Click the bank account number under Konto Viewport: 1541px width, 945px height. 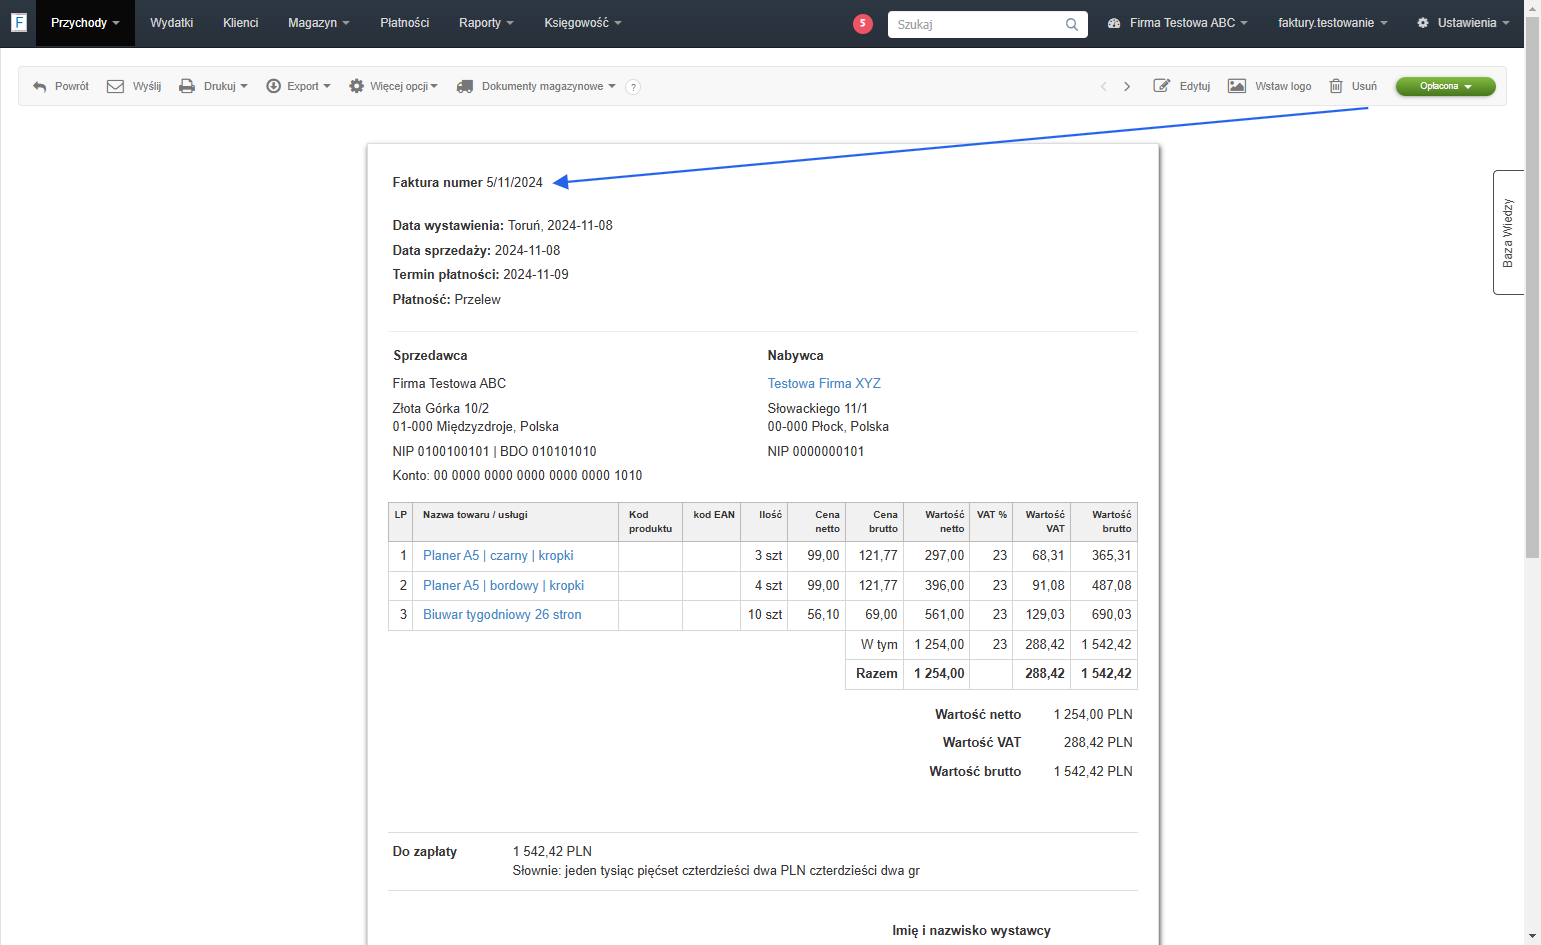[x=538, y=476]
